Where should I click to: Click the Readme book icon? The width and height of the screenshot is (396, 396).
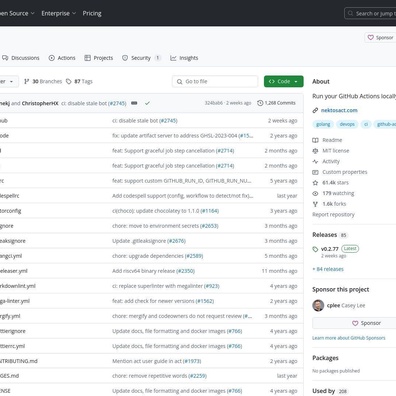[315, 140]
